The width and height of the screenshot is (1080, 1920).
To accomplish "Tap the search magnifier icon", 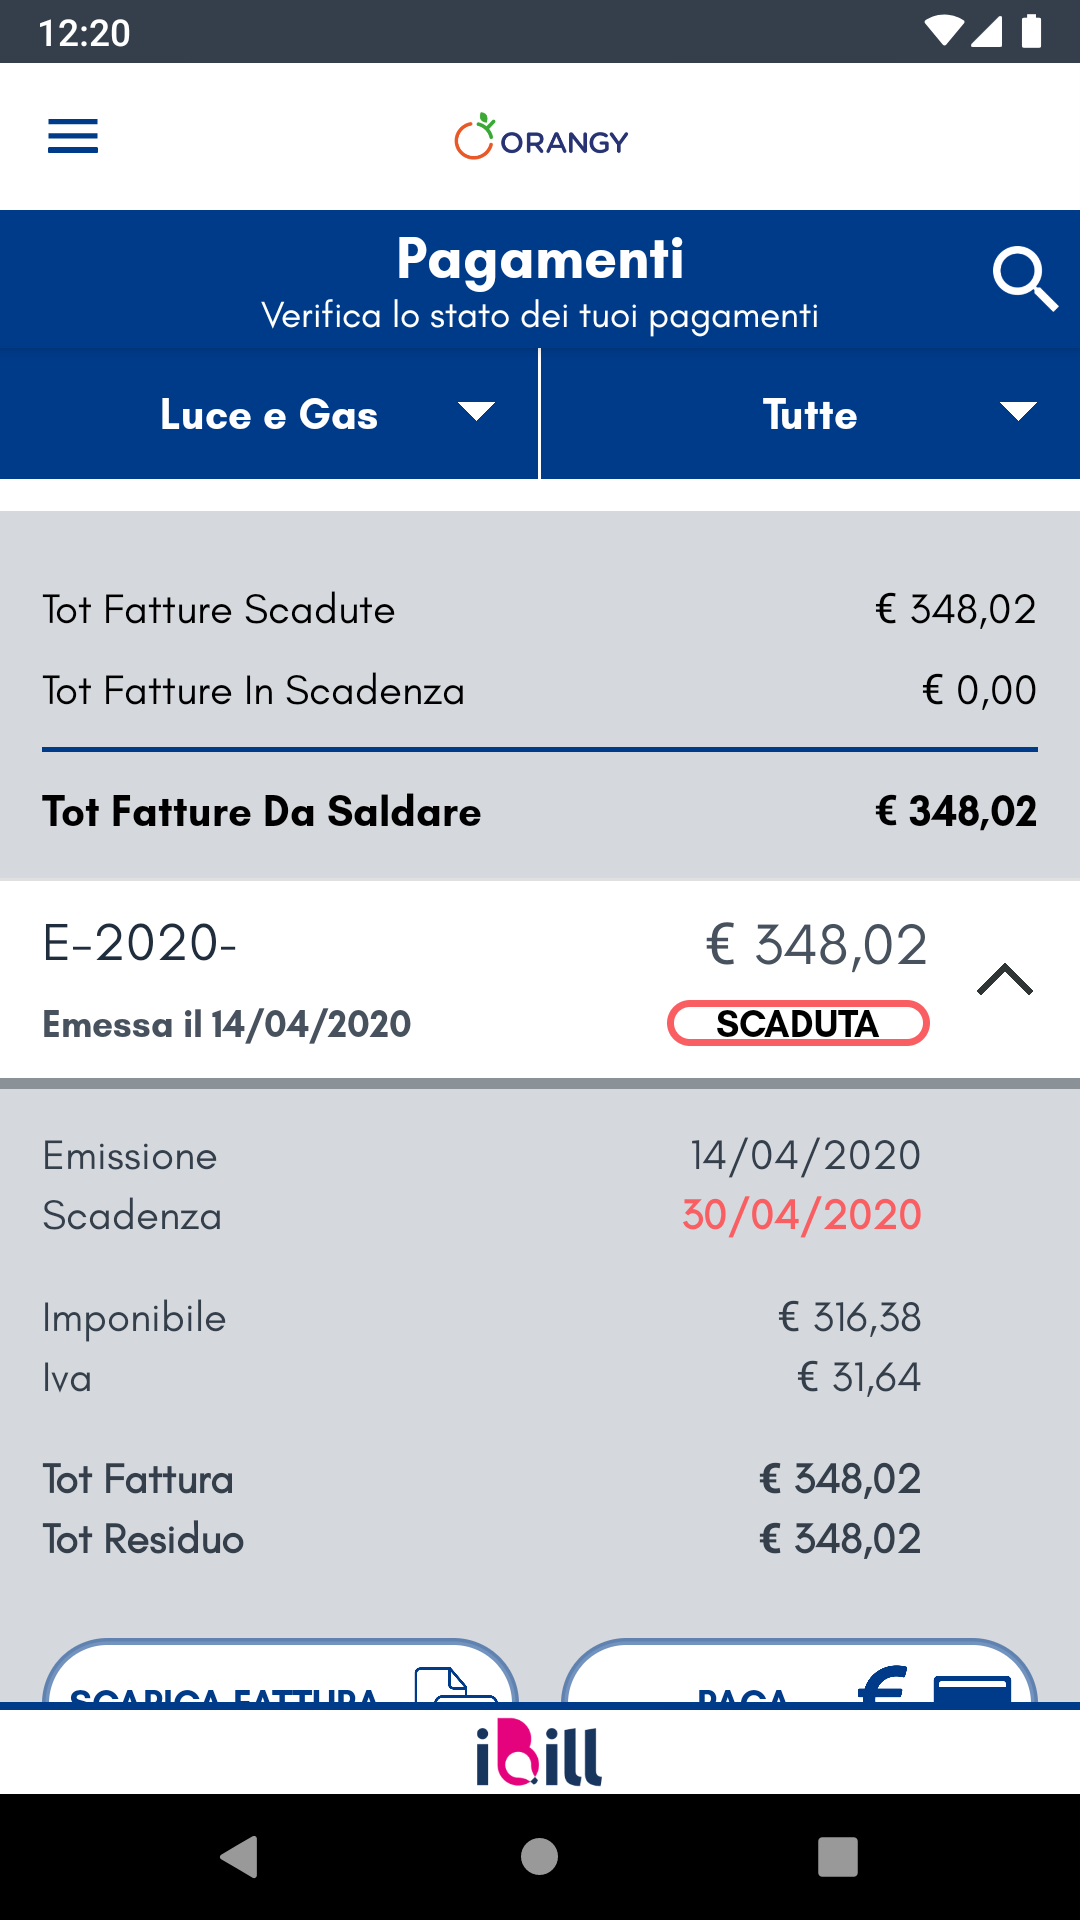I will click(x=1024, y=280).
